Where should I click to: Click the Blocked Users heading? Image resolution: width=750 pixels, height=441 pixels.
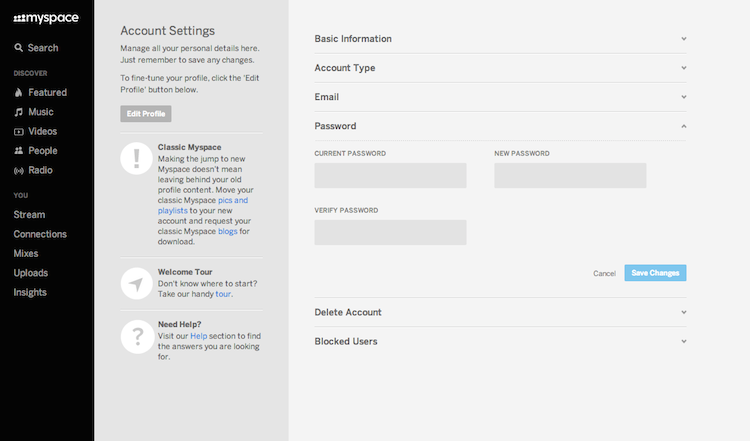coord(346,342)
